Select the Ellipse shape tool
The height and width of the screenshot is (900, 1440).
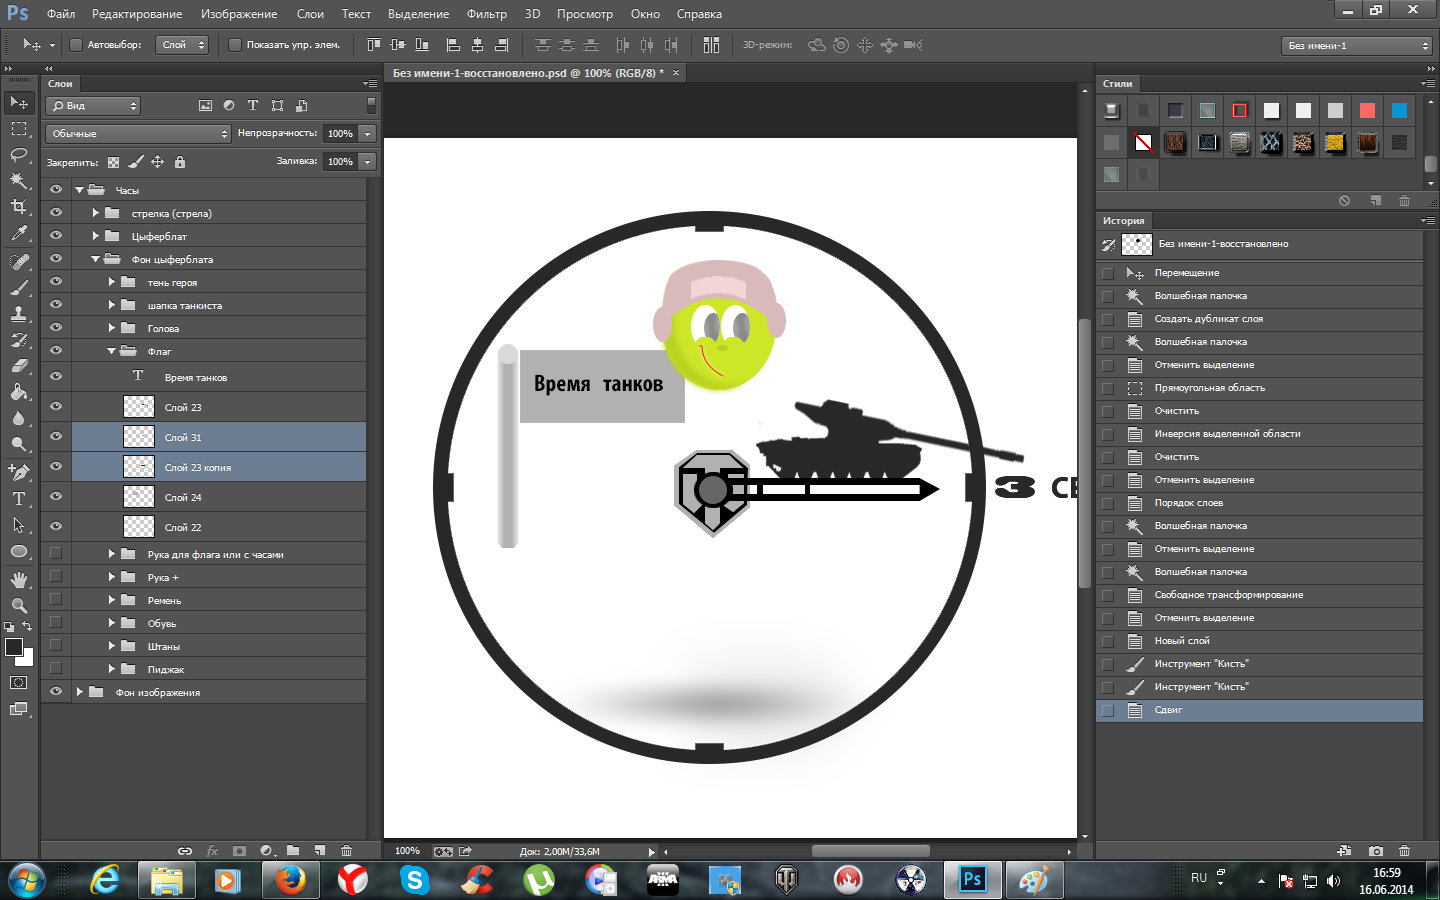tap(19, 552)
